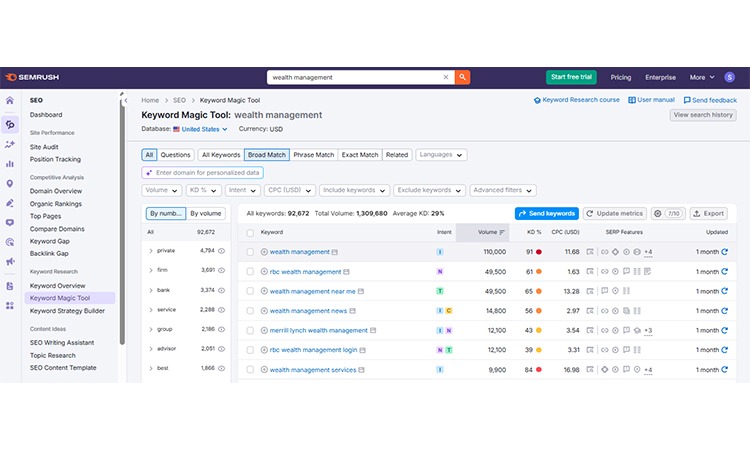Click the Send keywords button
750x450 pixels.
click(x=547, y=213)
